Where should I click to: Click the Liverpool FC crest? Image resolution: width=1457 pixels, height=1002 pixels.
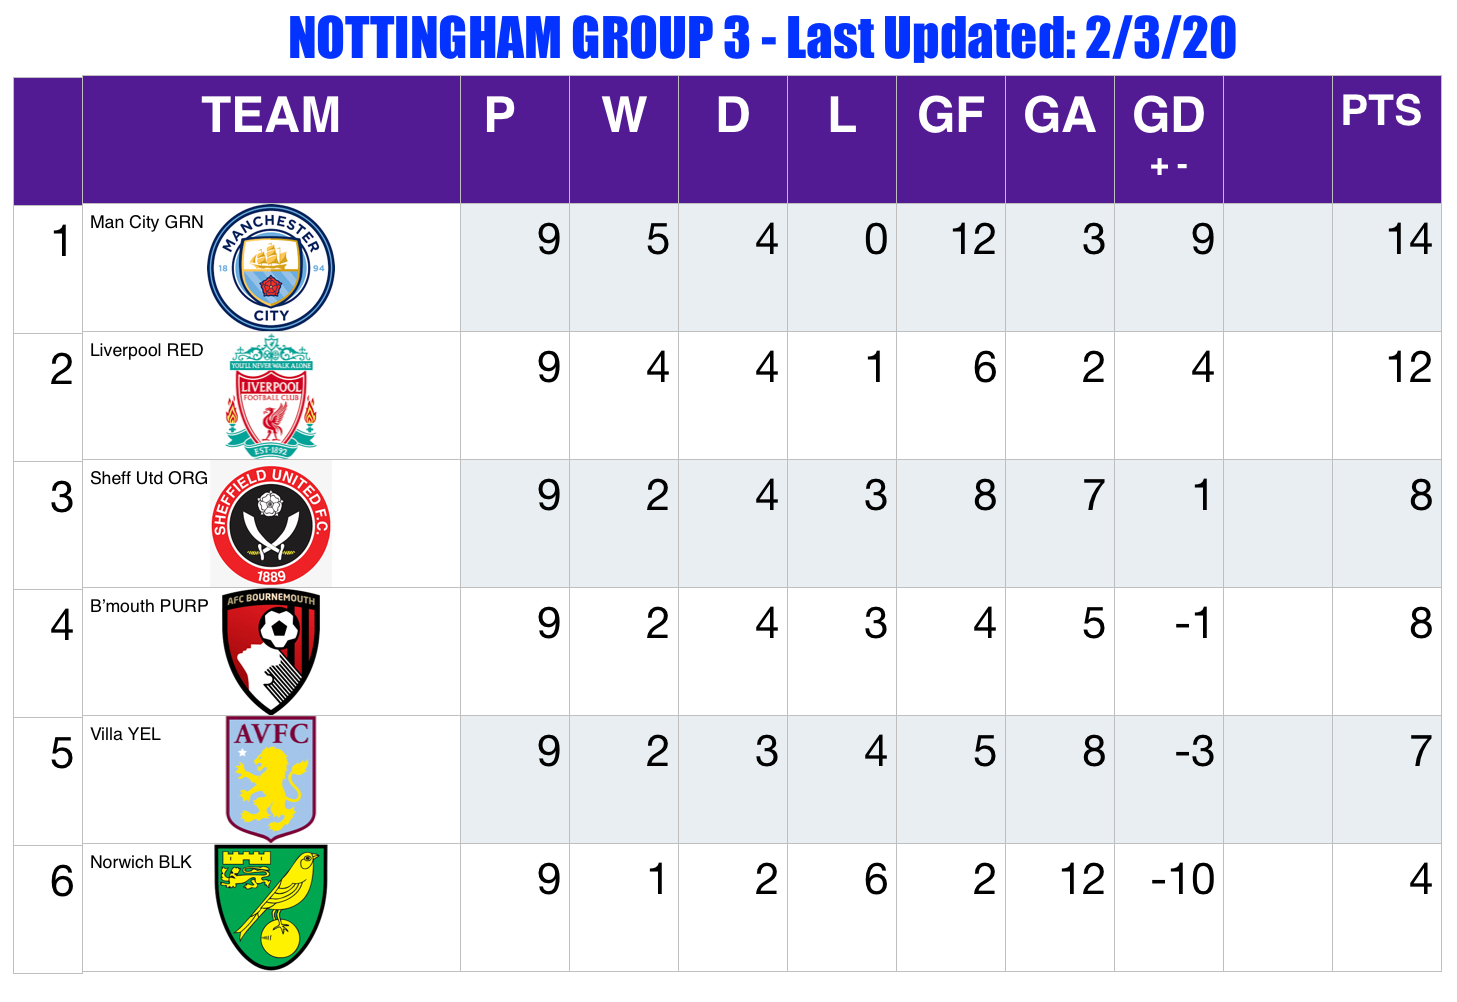pos(271,396)
